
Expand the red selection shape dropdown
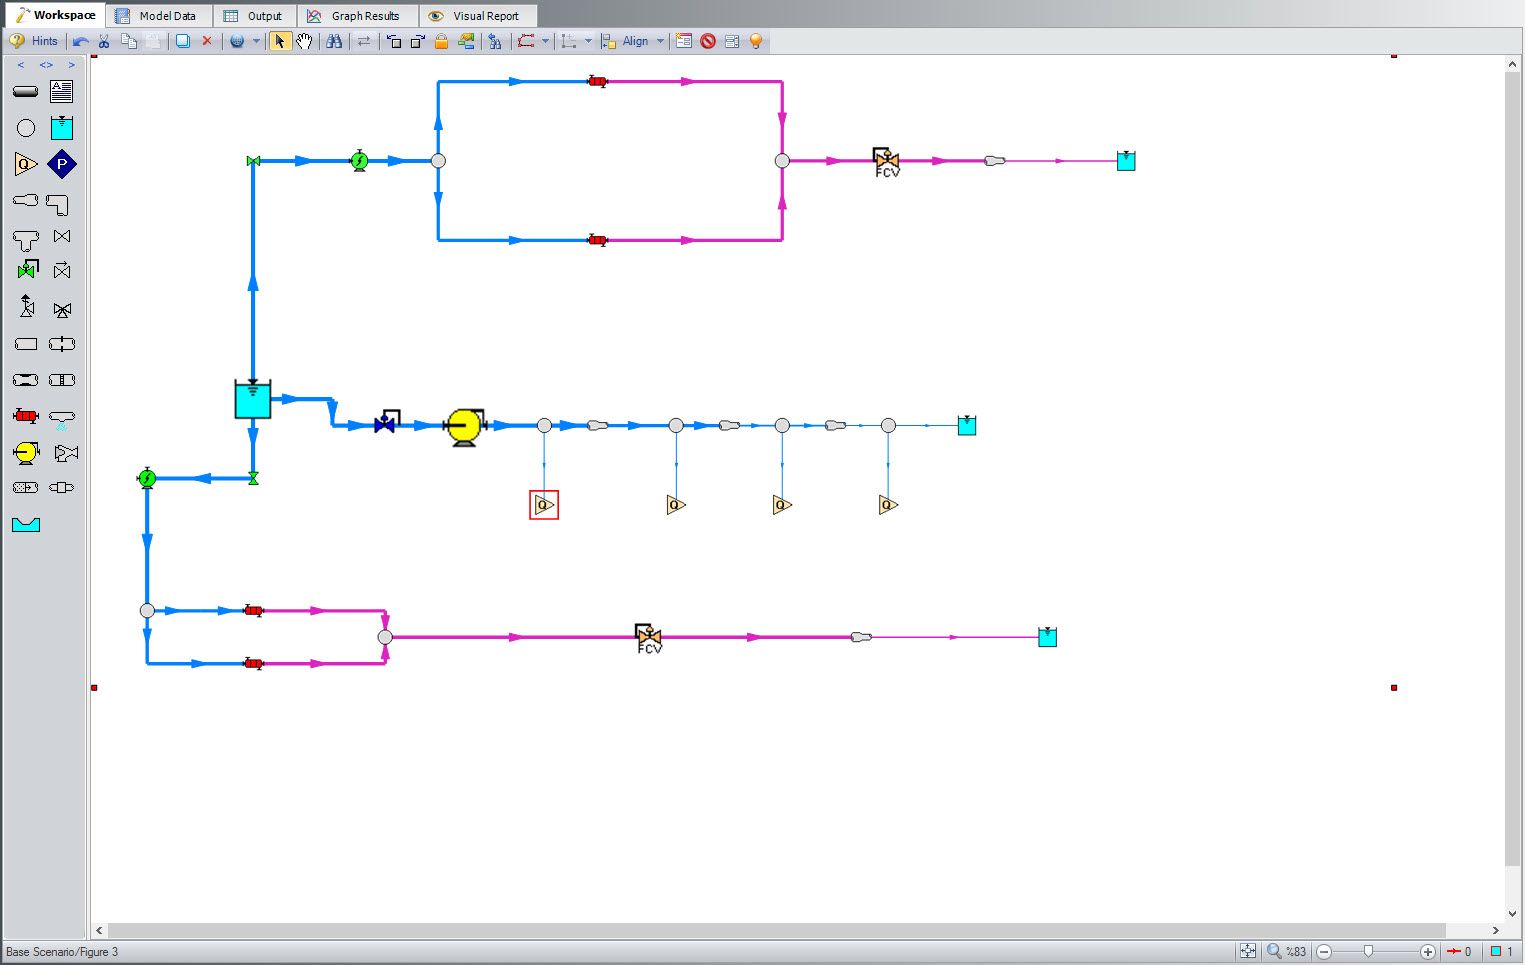(x=545, y=41)
